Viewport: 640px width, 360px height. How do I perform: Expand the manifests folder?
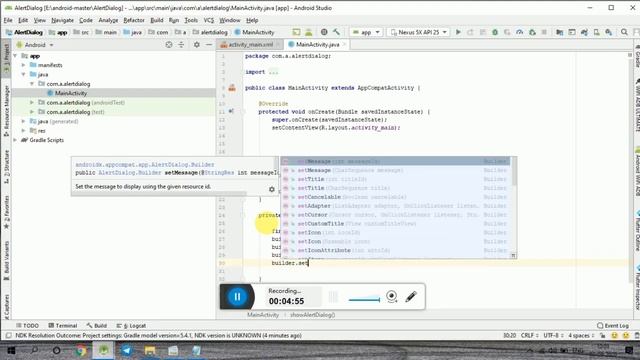[x=24, y=65]
